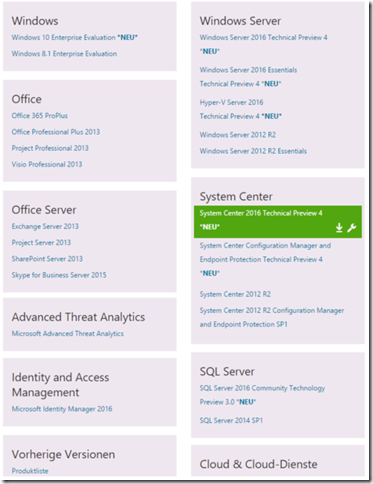Open Windows Server 2016 Technical Preview 4

(263, 44)
